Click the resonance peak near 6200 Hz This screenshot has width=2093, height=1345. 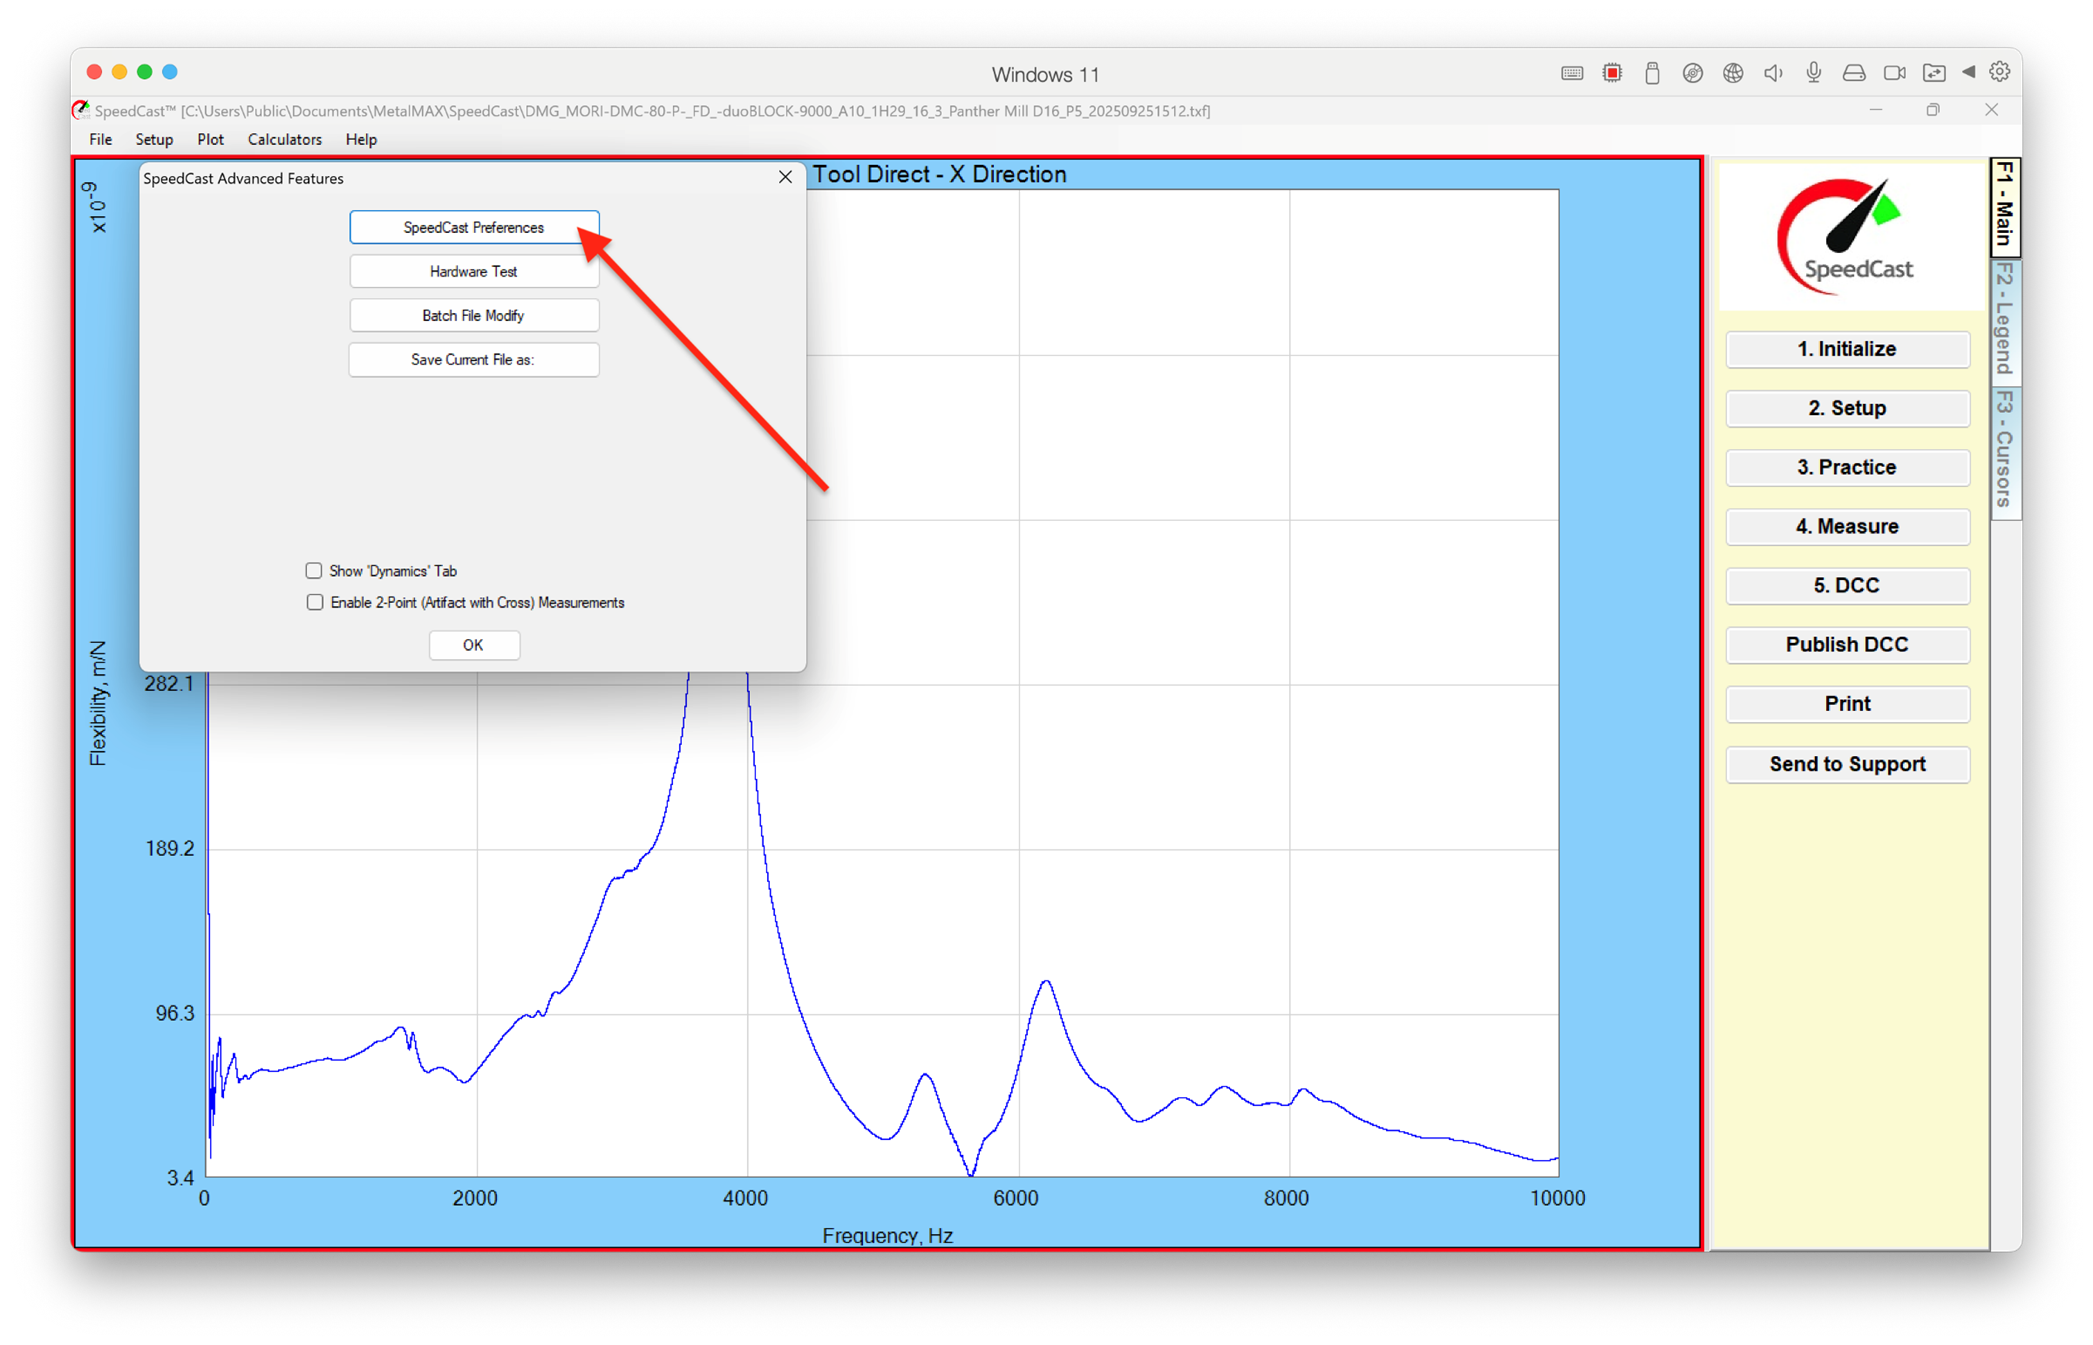click(1047, 982)
